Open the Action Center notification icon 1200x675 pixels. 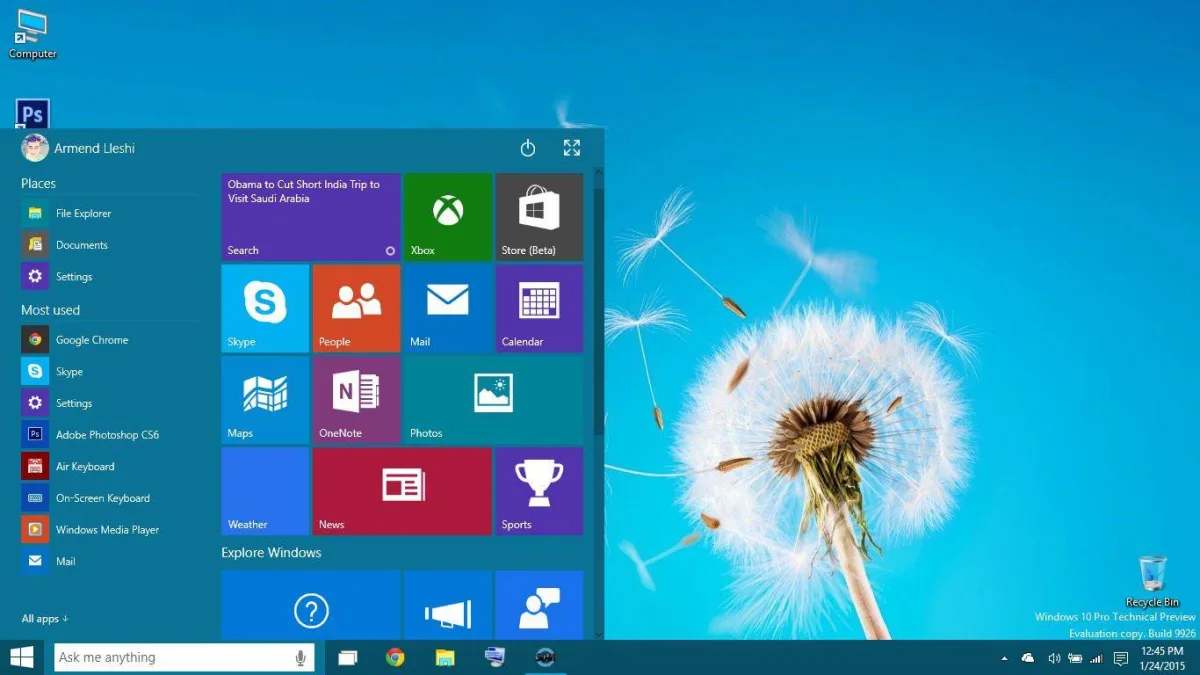pos(1119,657)
